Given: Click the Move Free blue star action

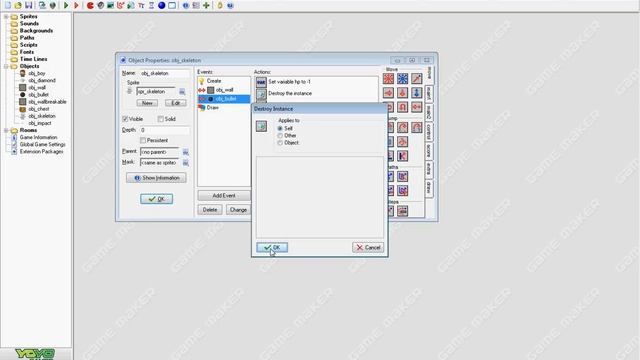Looking at the screenshot, I should [x=402, y=78].
